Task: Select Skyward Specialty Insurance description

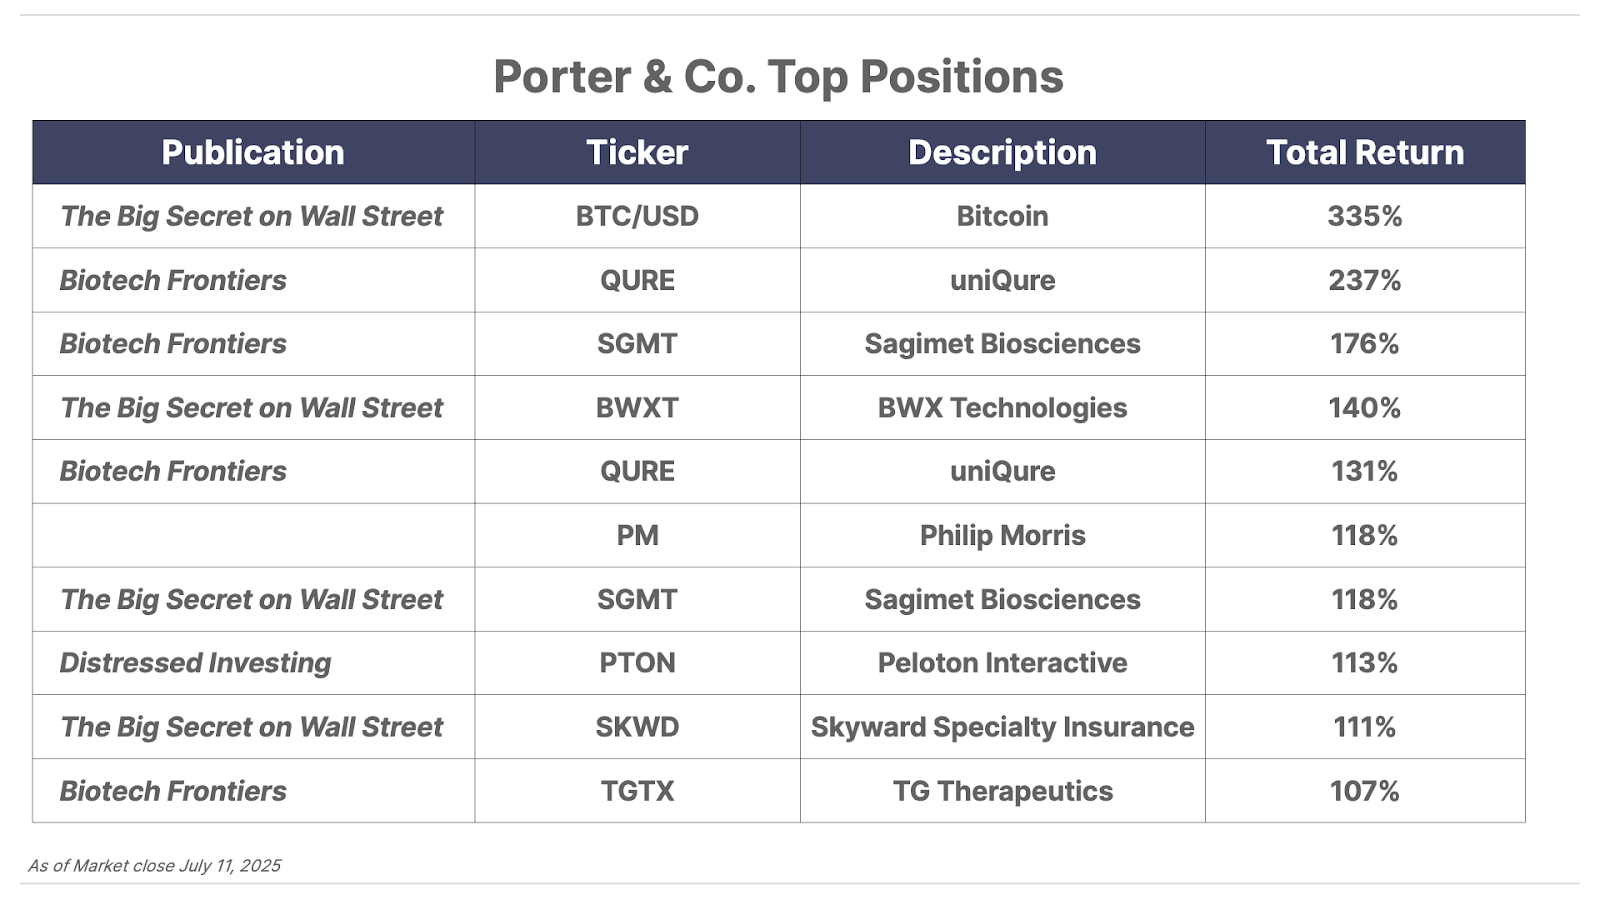Action: click(x=1002, y=727)
